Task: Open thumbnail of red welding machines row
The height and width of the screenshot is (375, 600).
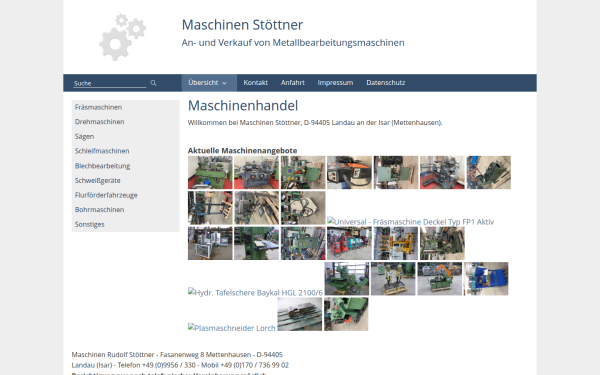Action: tap(349, 243)
